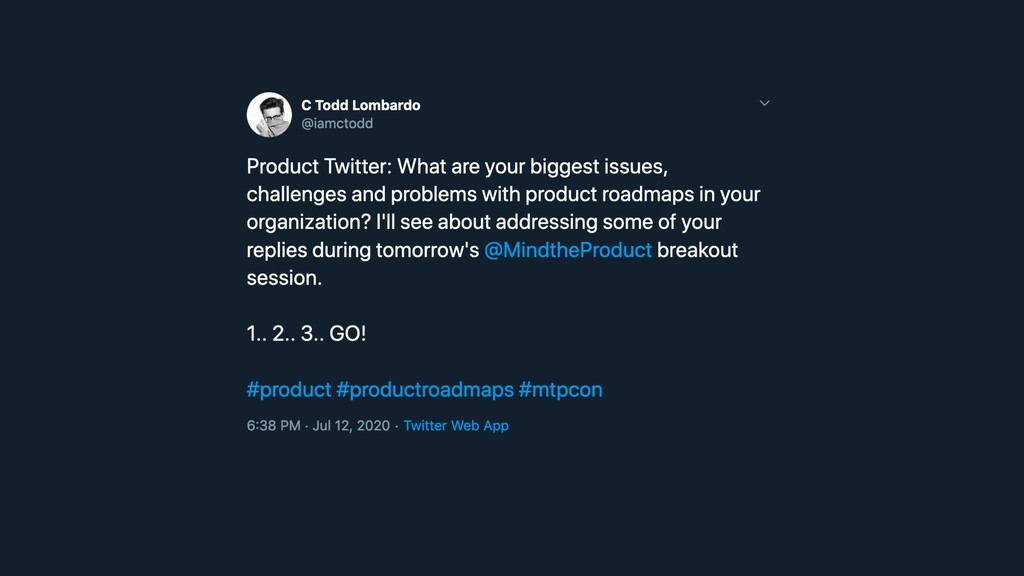
Task: Open the C Todd Lombardo display name
Action: click(360, 105)
